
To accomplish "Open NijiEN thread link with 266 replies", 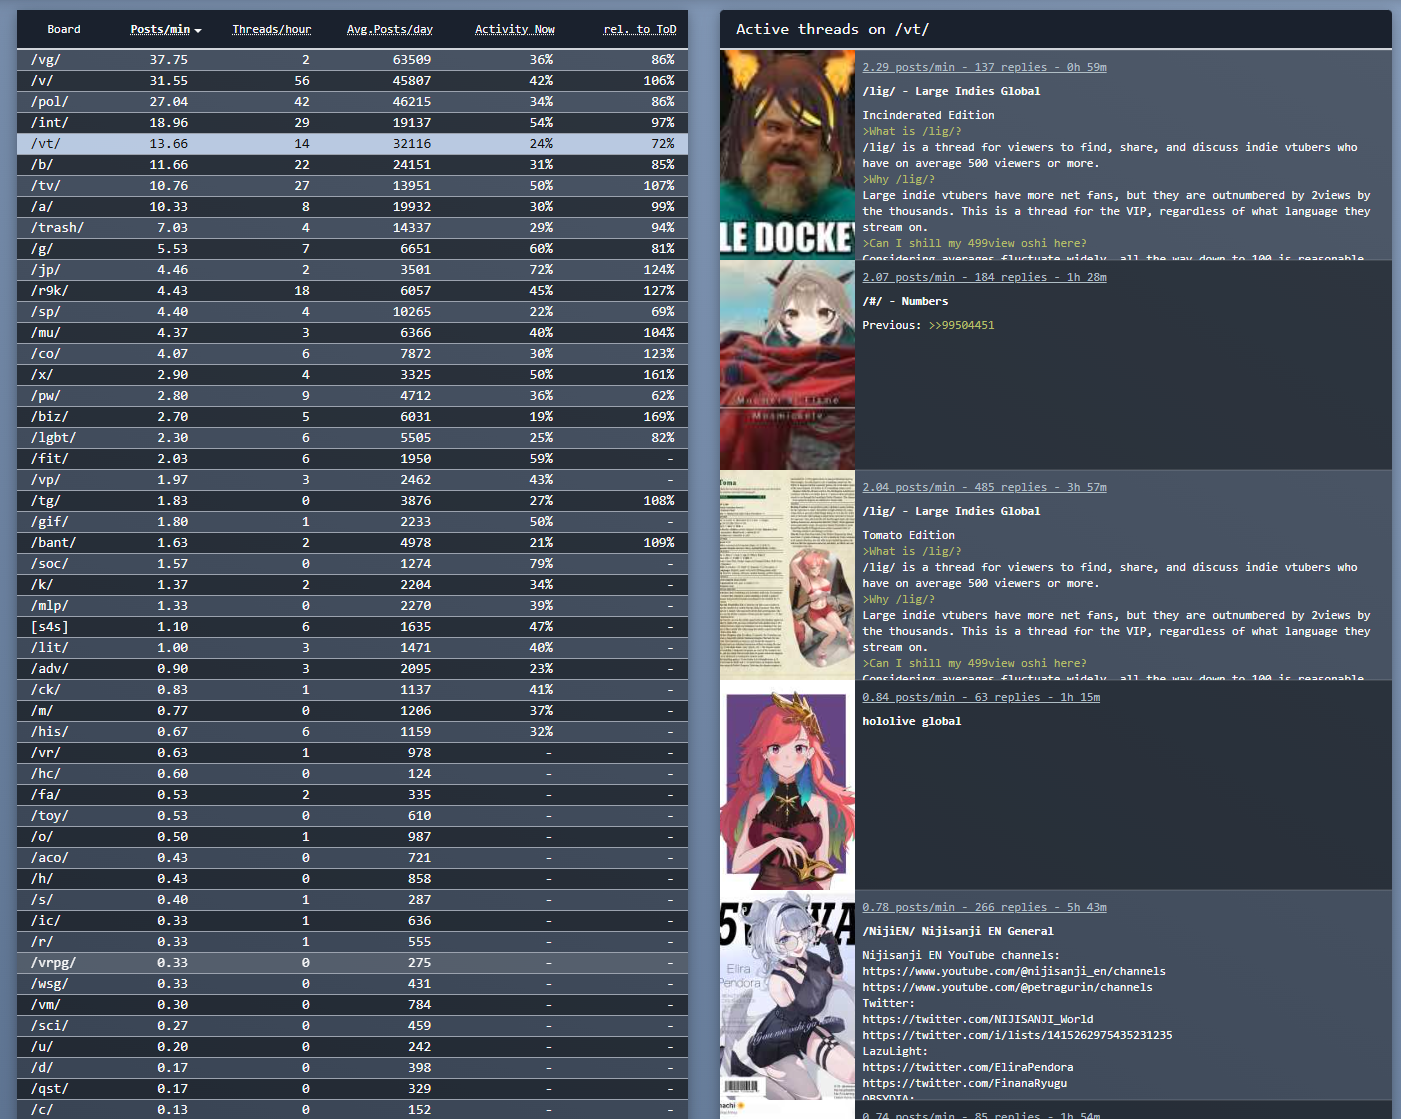I will 984,907.
